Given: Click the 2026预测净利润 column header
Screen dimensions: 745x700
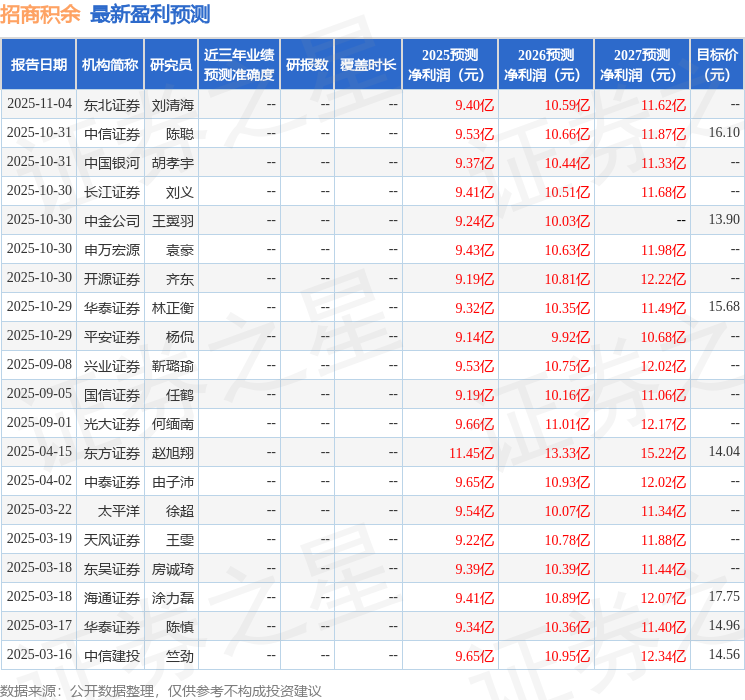Looking at the screenshot, I should (x=546, y=65).
